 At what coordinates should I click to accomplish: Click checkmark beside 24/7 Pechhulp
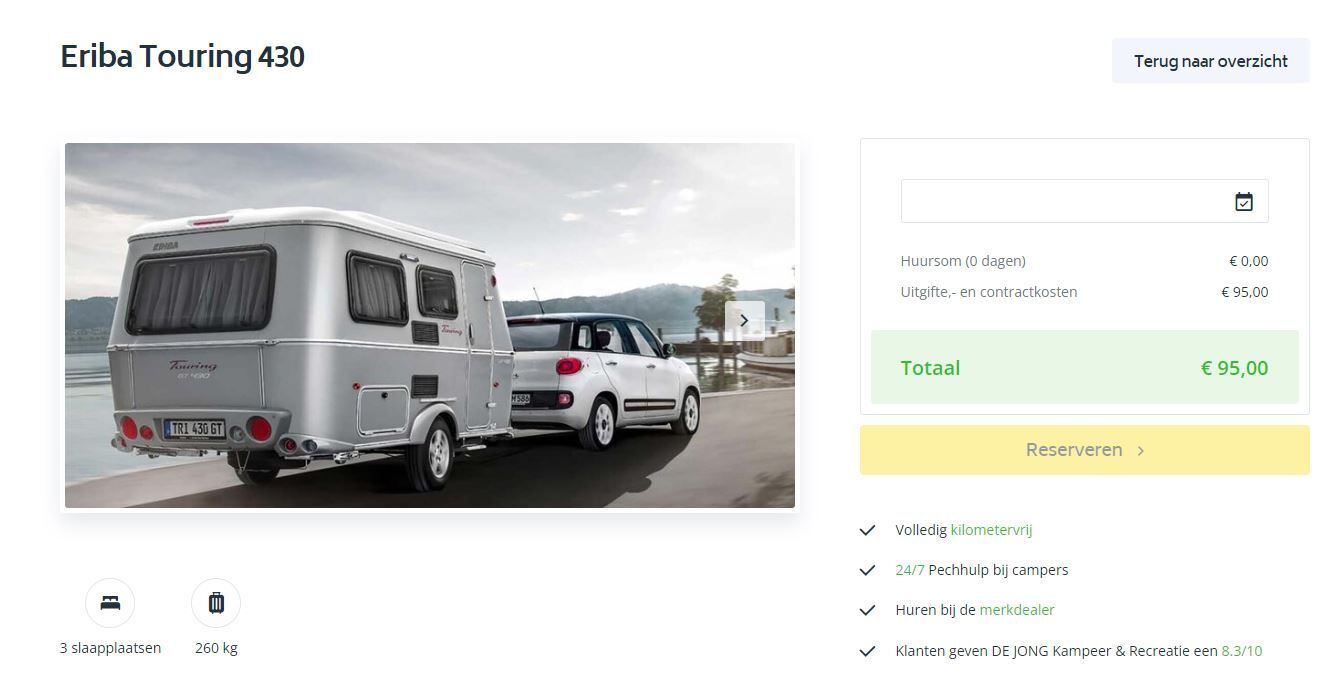coord(868,570)
